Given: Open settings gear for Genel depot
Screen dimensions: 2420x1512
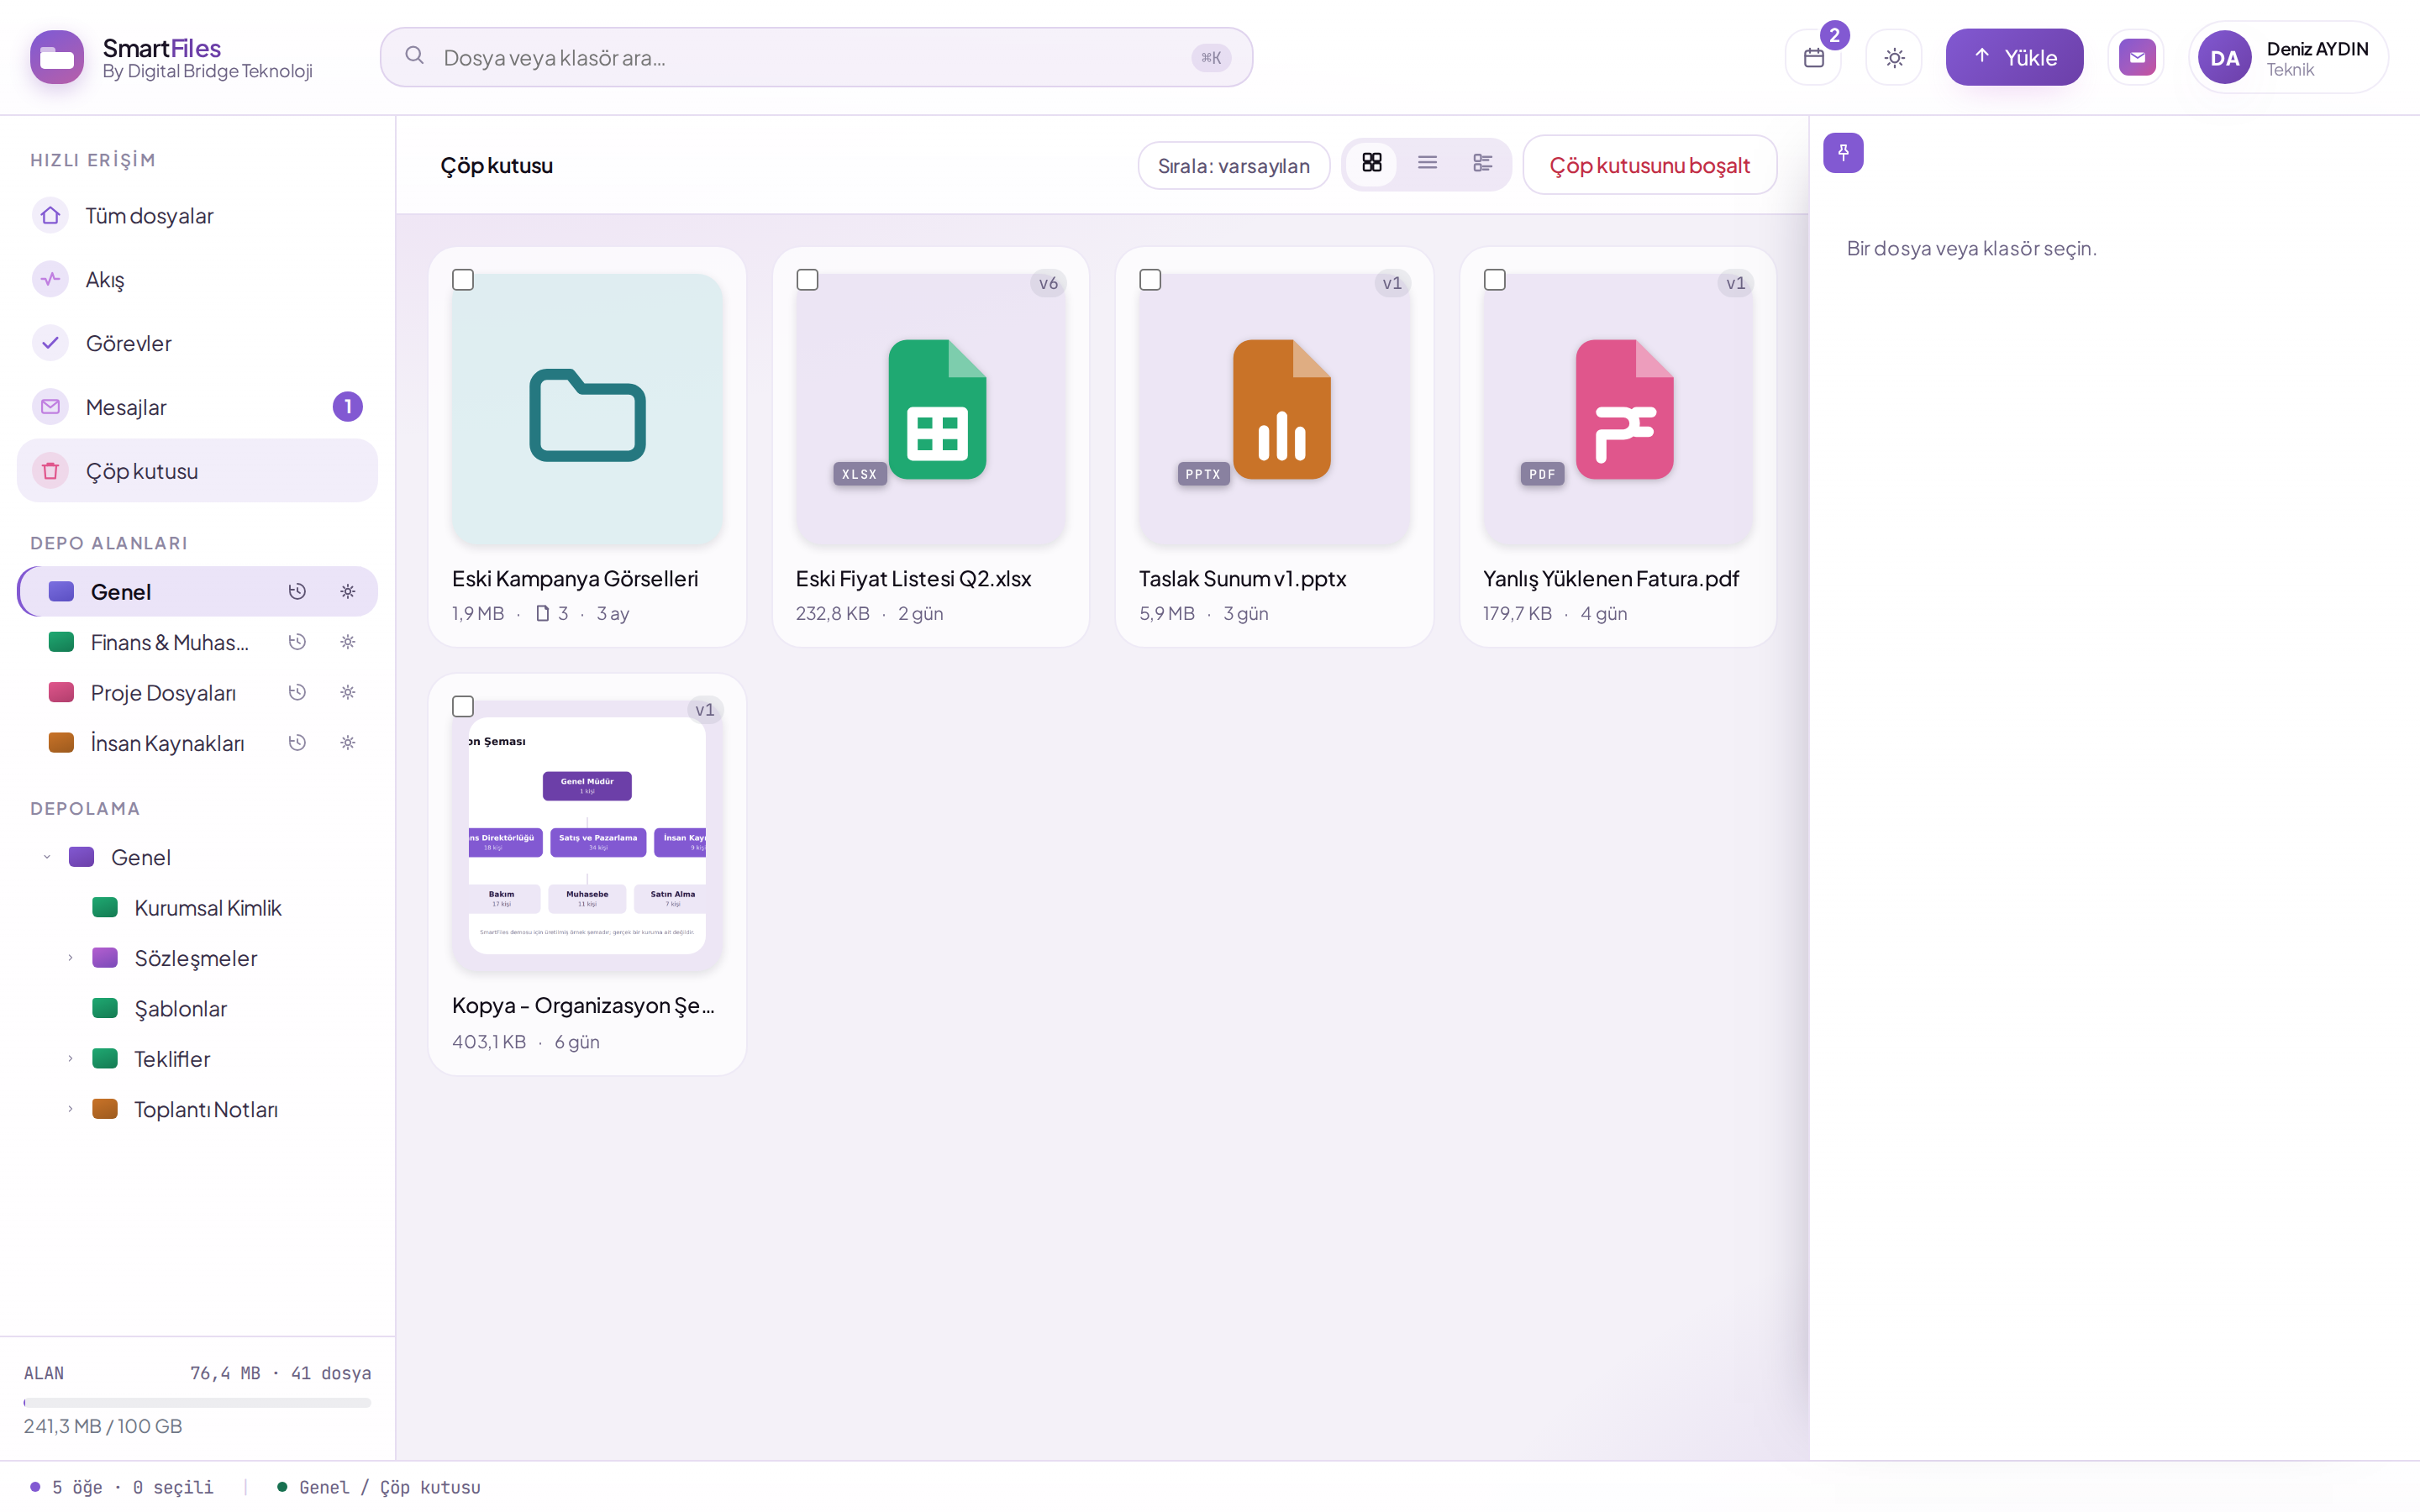Looking at the screenshot, I should pyautogui.click(x=348, y=592).
